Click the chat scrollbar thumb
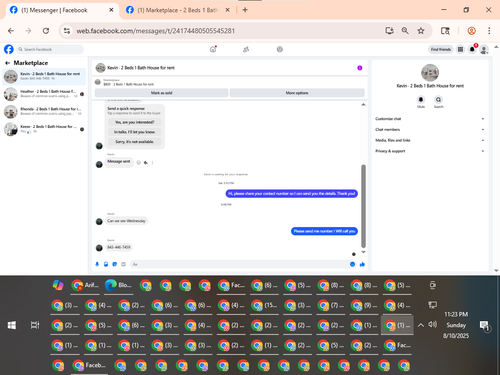 [363, 206]
